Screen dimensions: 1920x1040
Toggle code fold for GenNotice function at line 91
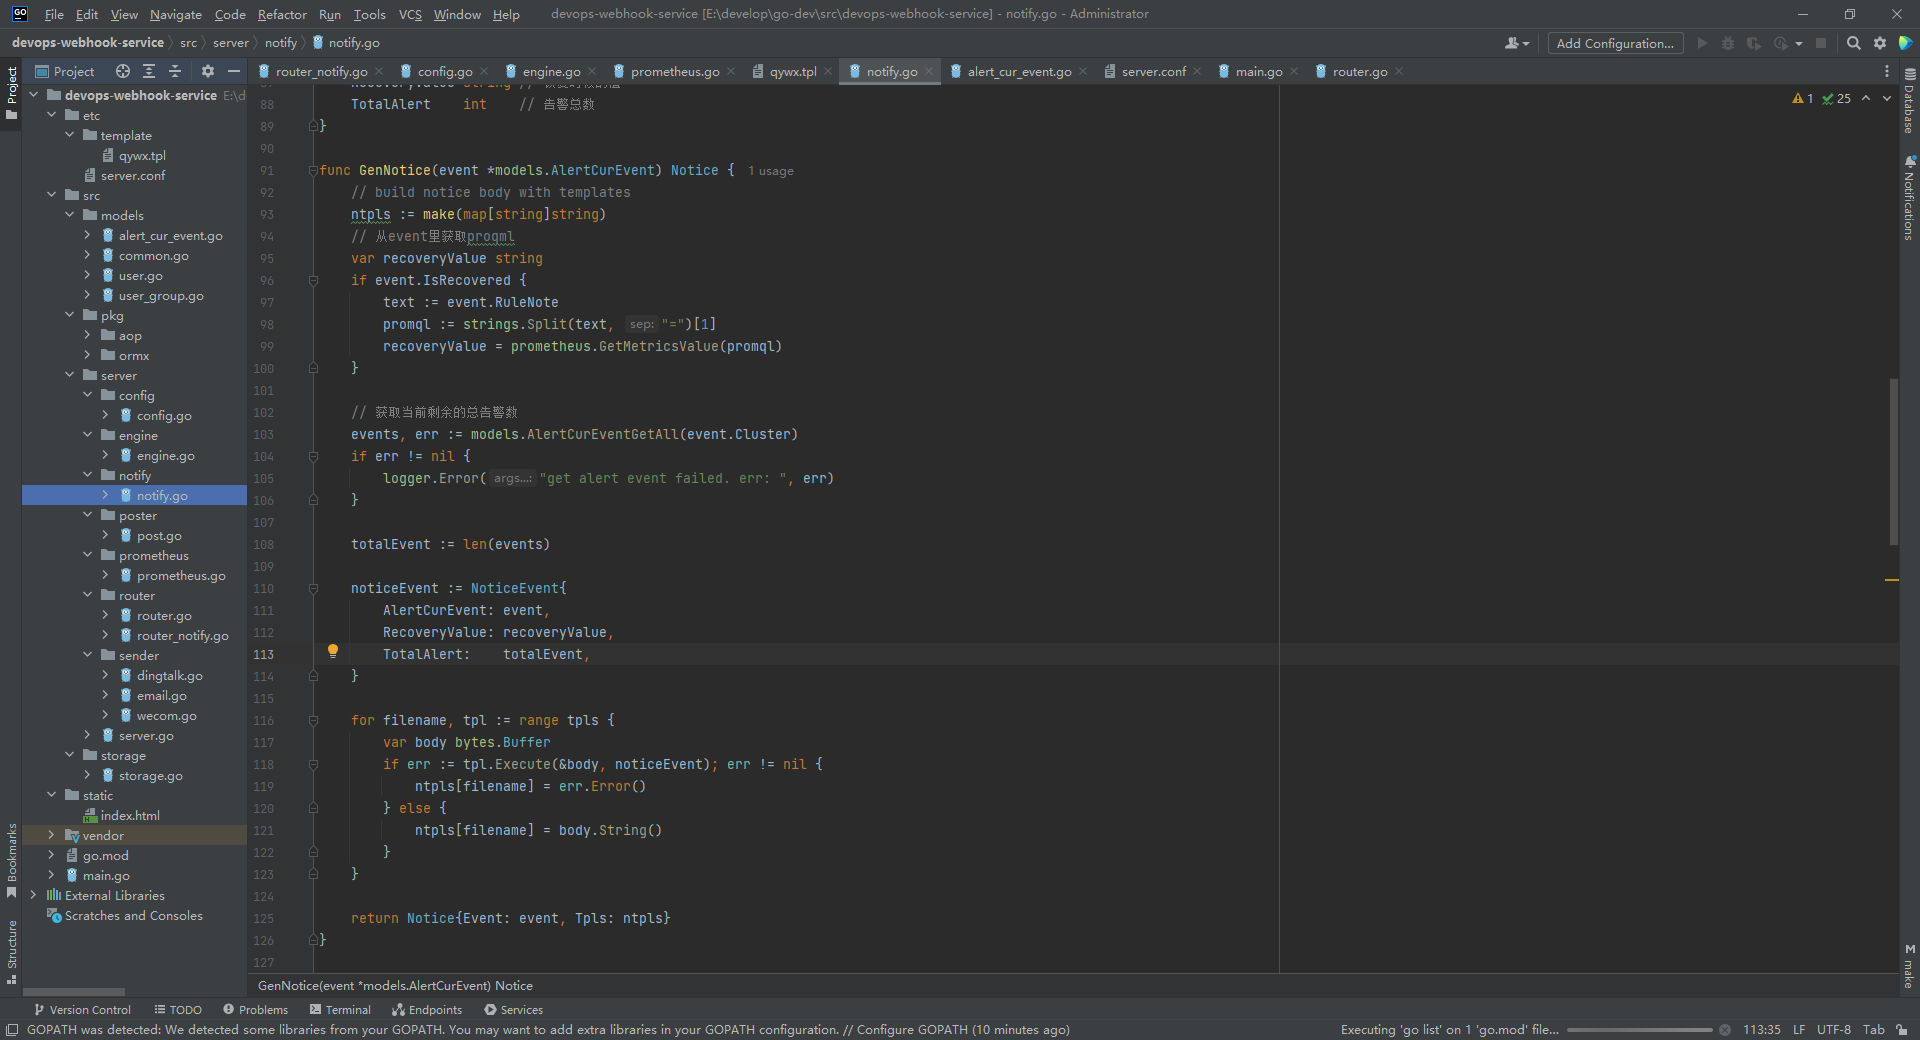[x=313, y=170]
